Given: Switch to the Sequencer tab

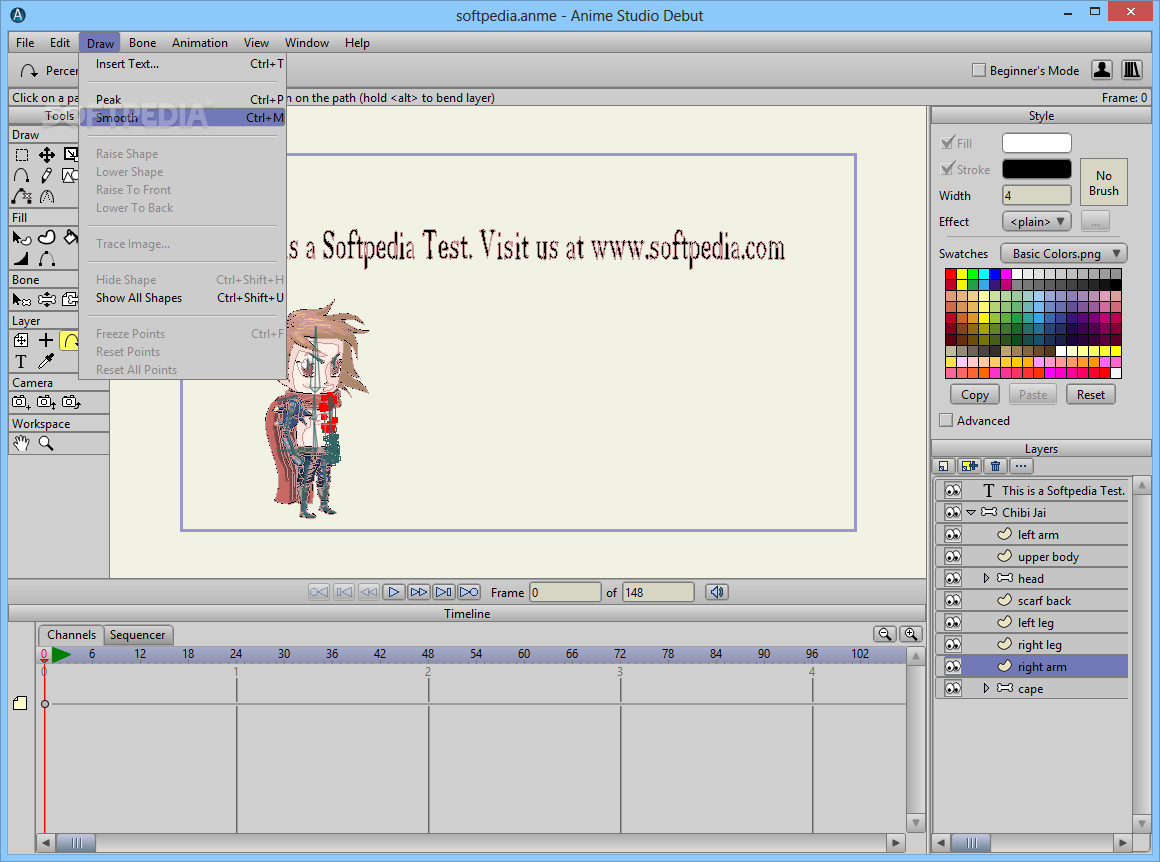Looking at the screenshot, I should tap(138, 635).
